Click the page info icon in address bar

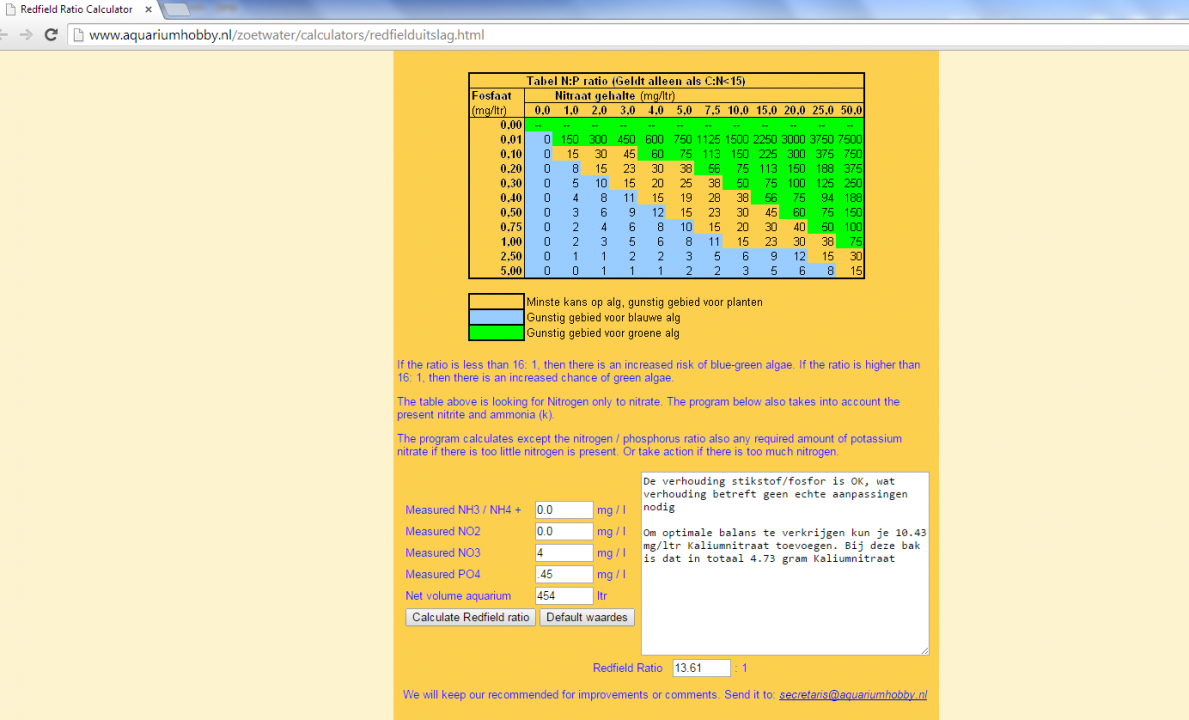78,35
